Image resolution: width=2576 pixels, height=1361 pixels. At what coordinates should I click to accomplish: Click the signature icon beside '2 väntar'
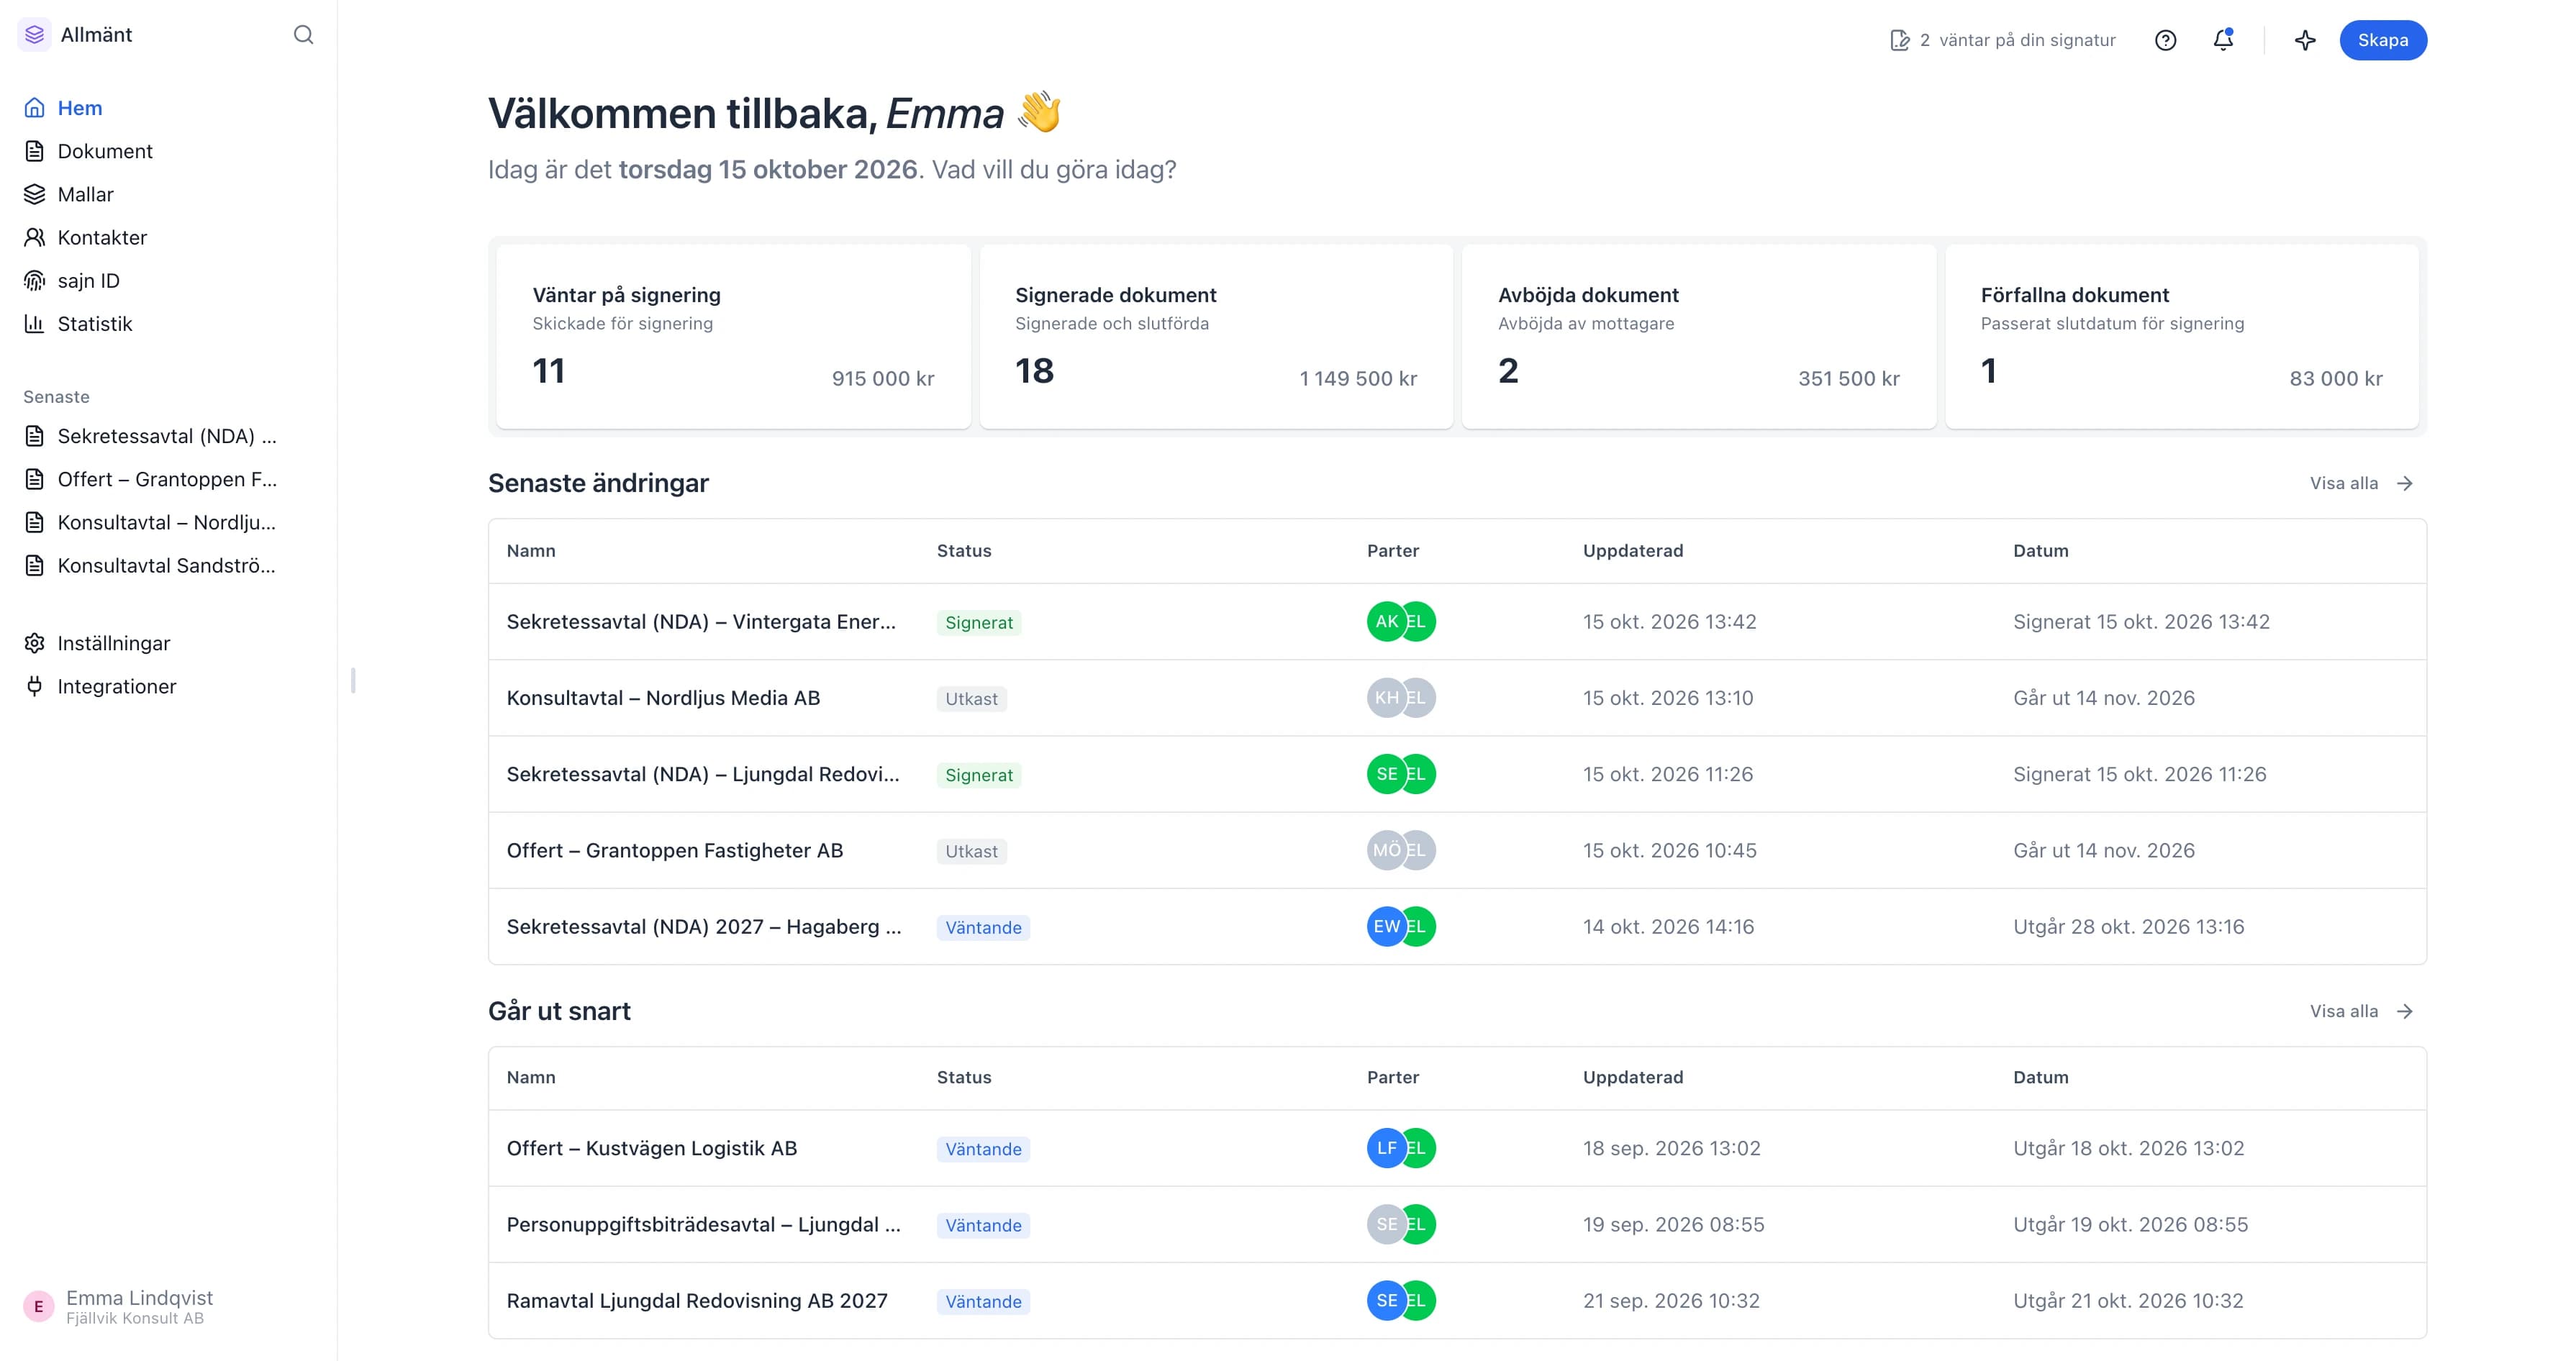coord(1899,40)
